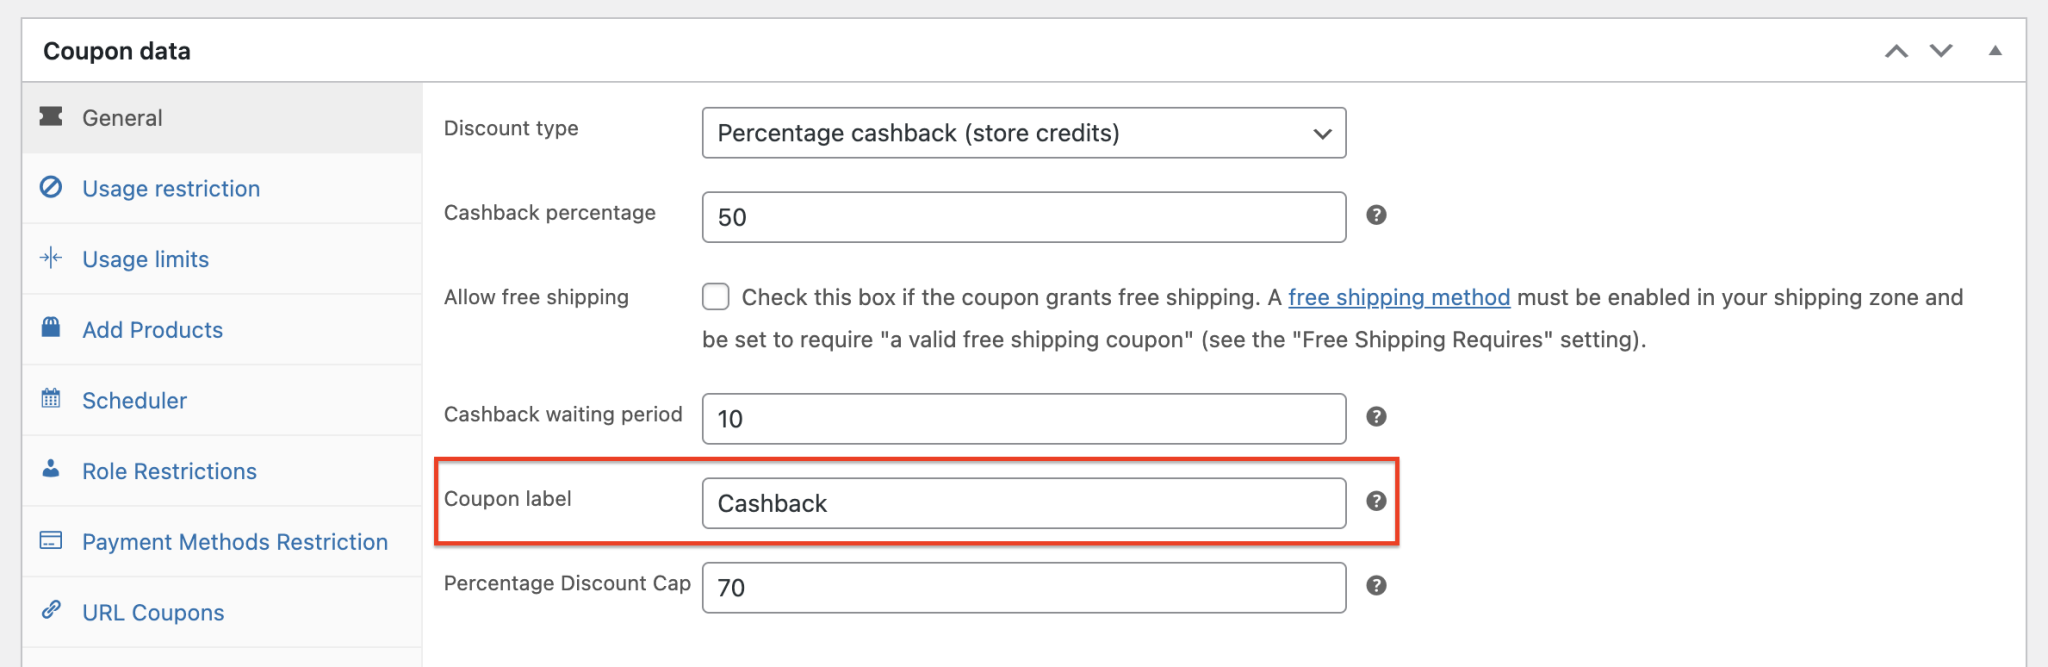This screenshot has width=2048, height=667.
Task: Enable the Allow free shipping checkbox
Action: click(716, 297)
